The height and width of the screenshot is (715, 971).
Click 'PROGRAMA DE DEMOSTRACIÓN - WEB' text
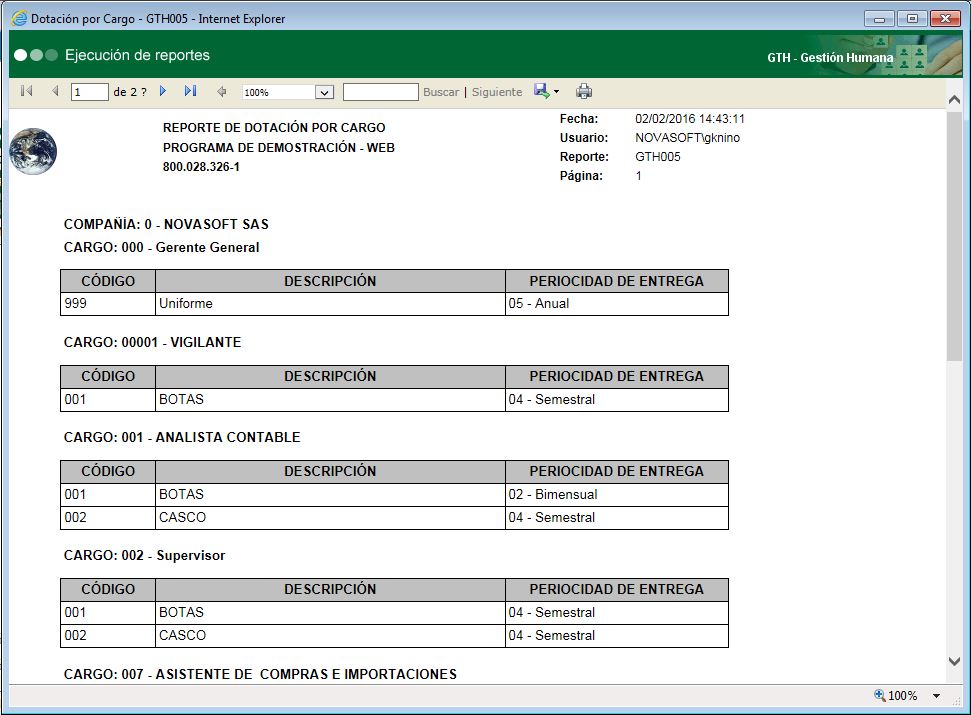tap(279, 147)
